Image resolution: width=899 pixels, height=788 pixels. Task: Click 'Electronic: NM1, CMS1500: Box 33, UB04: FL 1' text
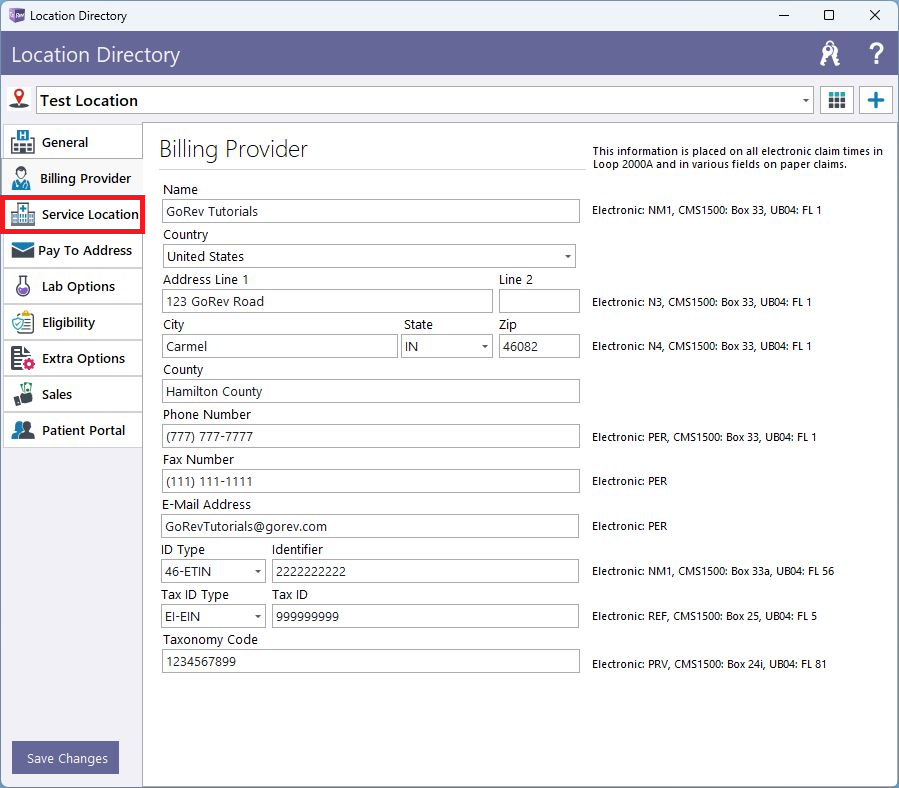pyautogui.click(x=706, y=210)
